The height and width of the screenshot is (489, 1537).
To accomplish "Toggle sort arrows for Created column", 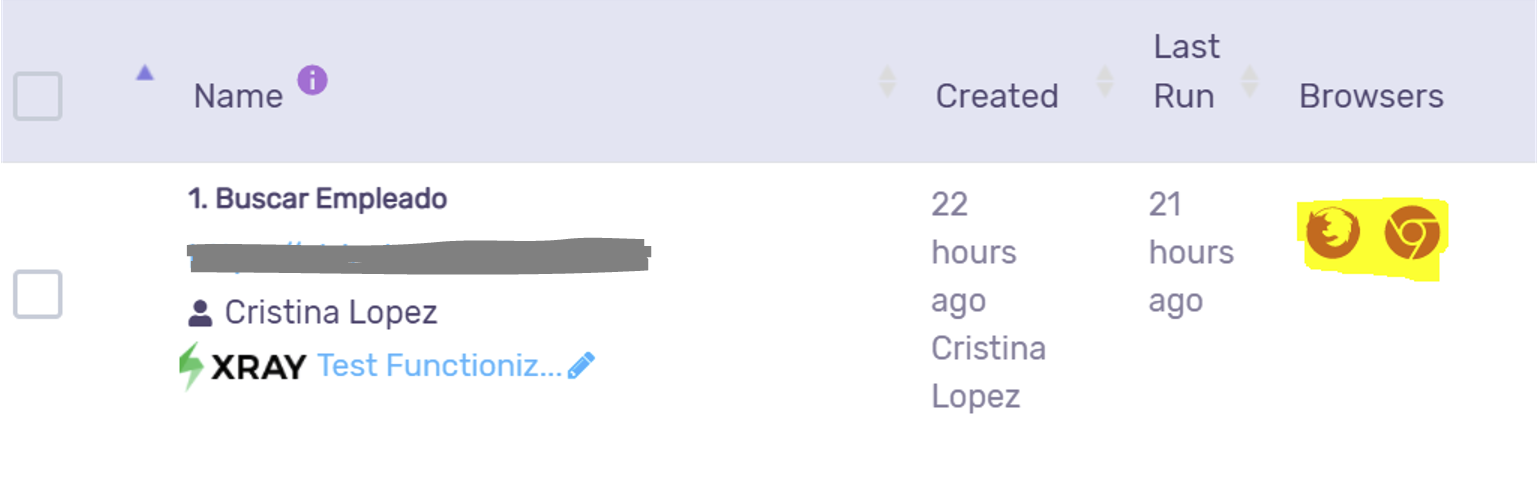I will tap(1105, 81).
